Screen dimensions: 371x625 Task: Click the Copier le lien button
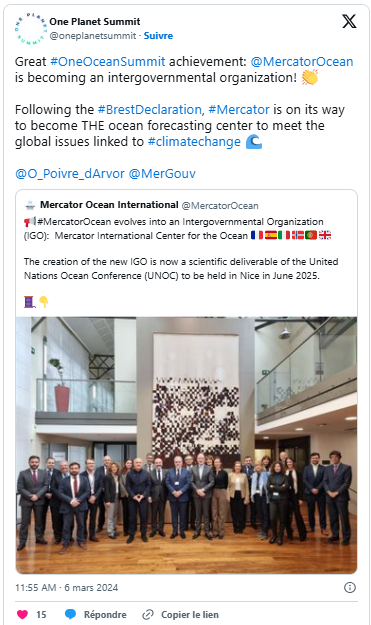pos(190,615)
